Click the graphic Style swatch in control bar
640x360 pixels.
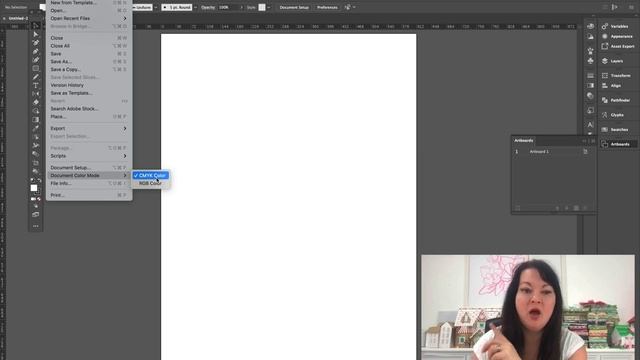[262, 7]
